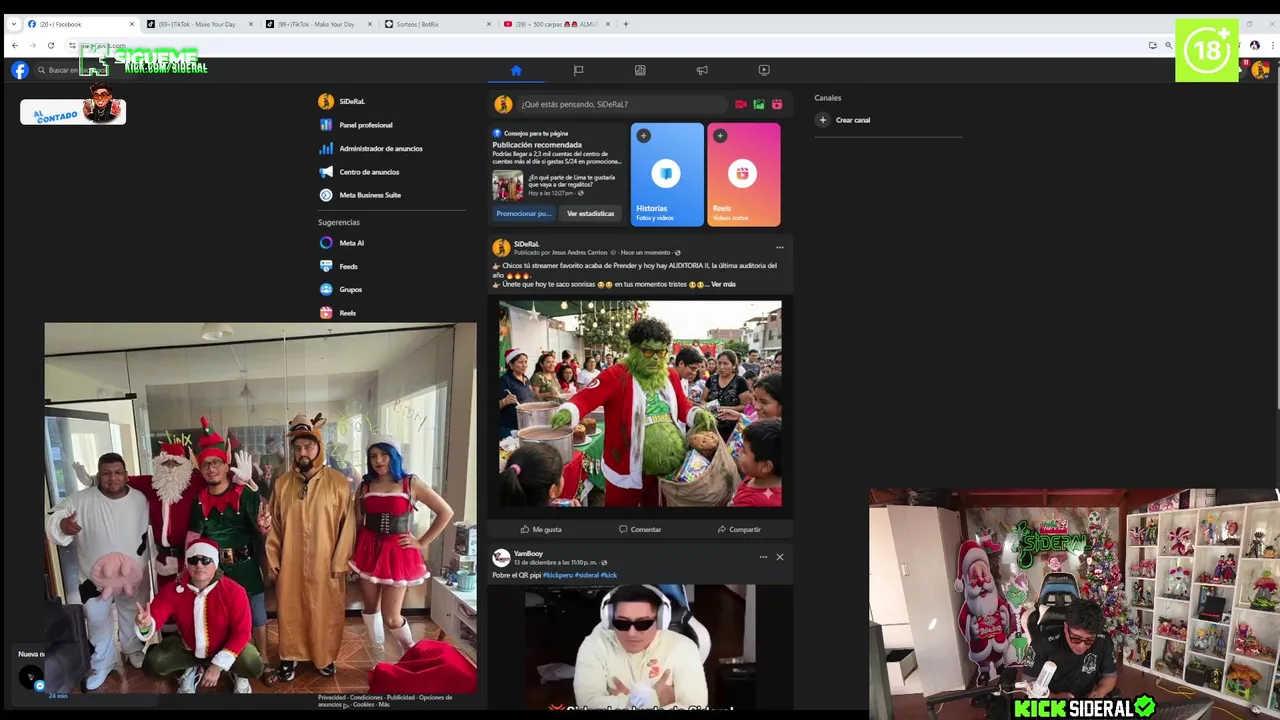Expand post text with Ver más
This screenshot has width=1280, height=720.
click(x=723, y=284)
